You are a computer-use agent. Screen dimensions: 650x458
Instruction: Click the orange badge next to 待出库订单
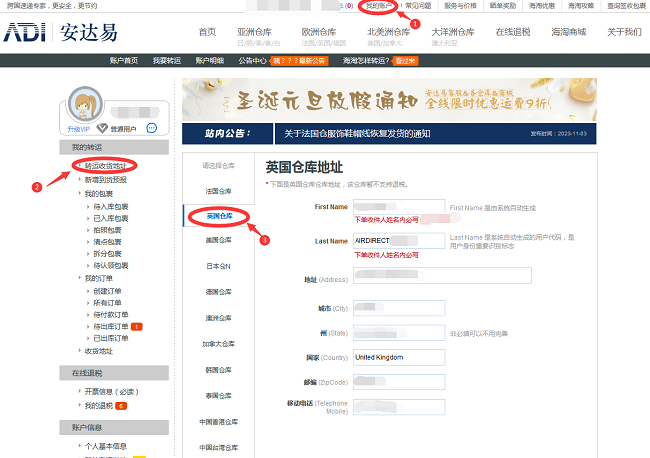(x=137, y=326)
